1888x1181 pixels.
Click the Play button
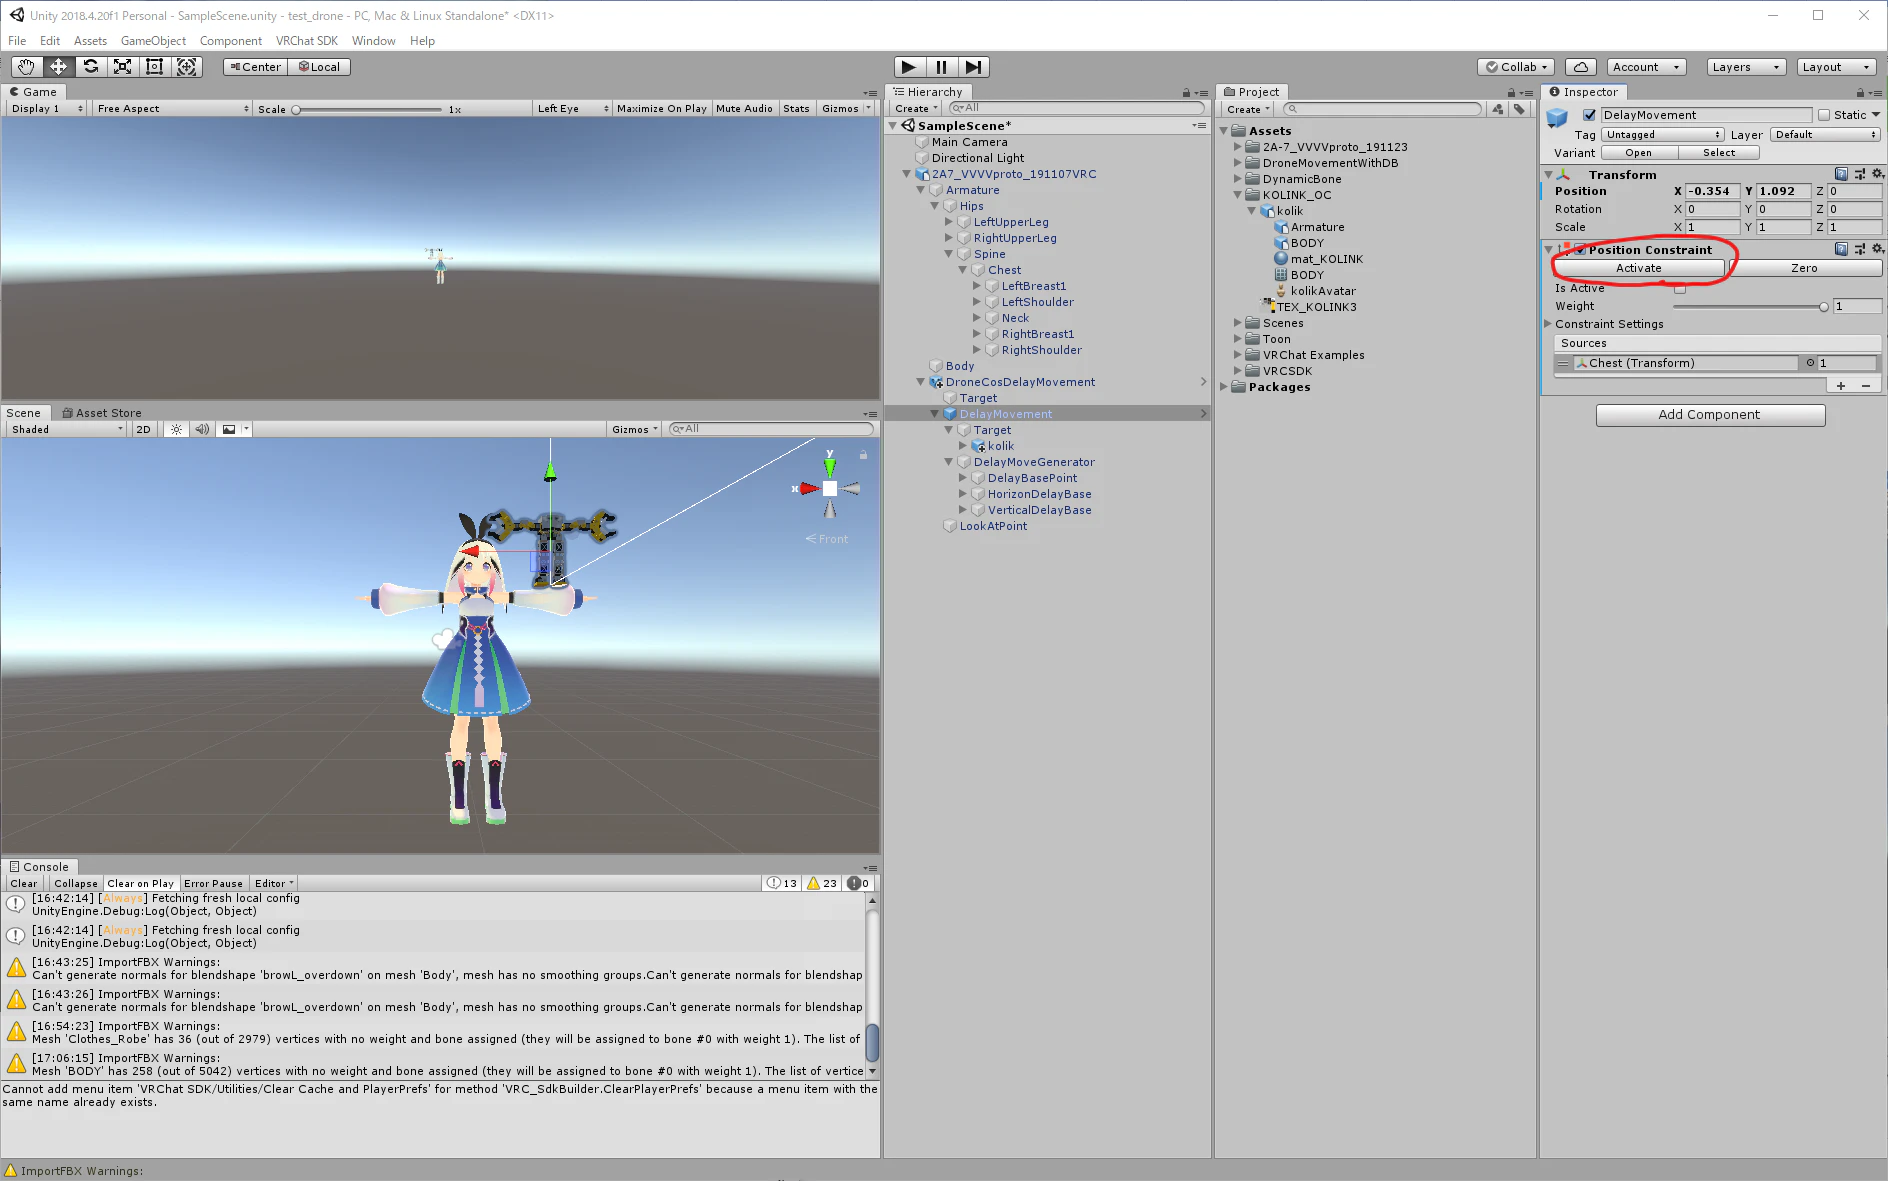pos(908,67)
